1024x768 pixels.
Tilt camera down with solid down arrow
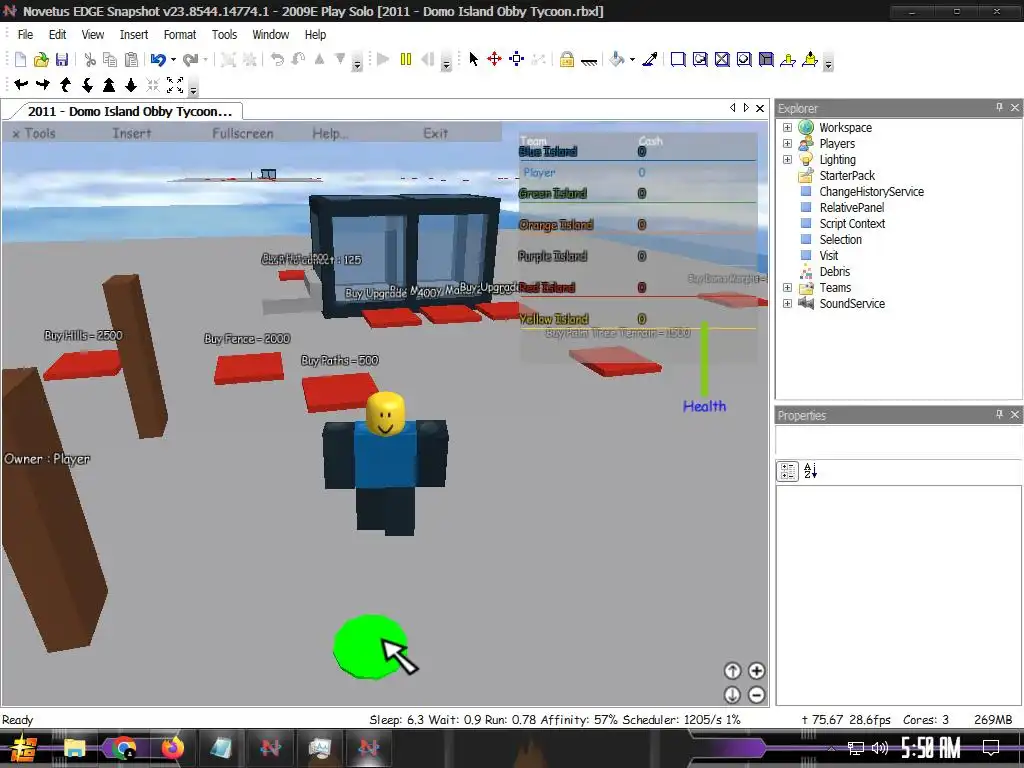[x=131, y=84]
